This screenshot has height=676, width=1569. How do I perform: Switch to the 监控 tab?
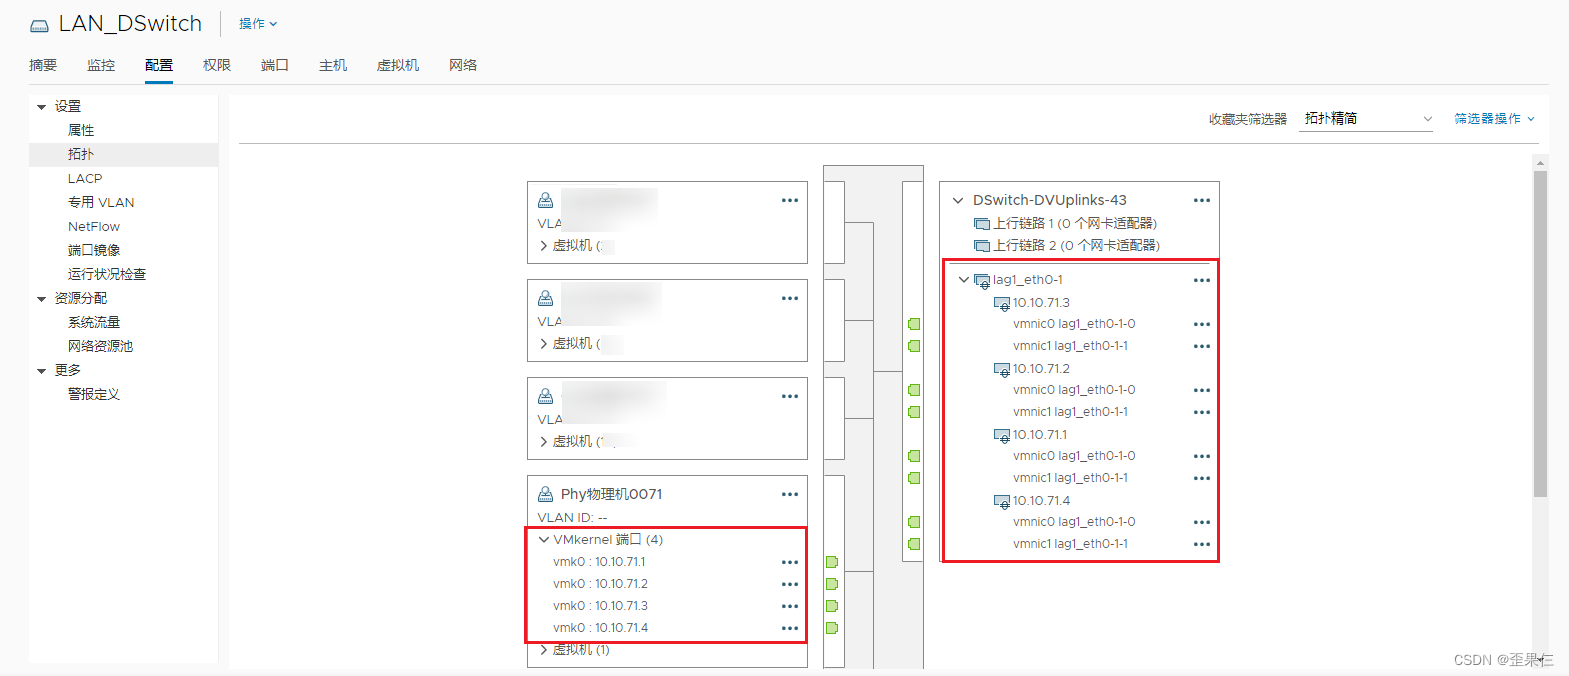[x=101, y=65]
